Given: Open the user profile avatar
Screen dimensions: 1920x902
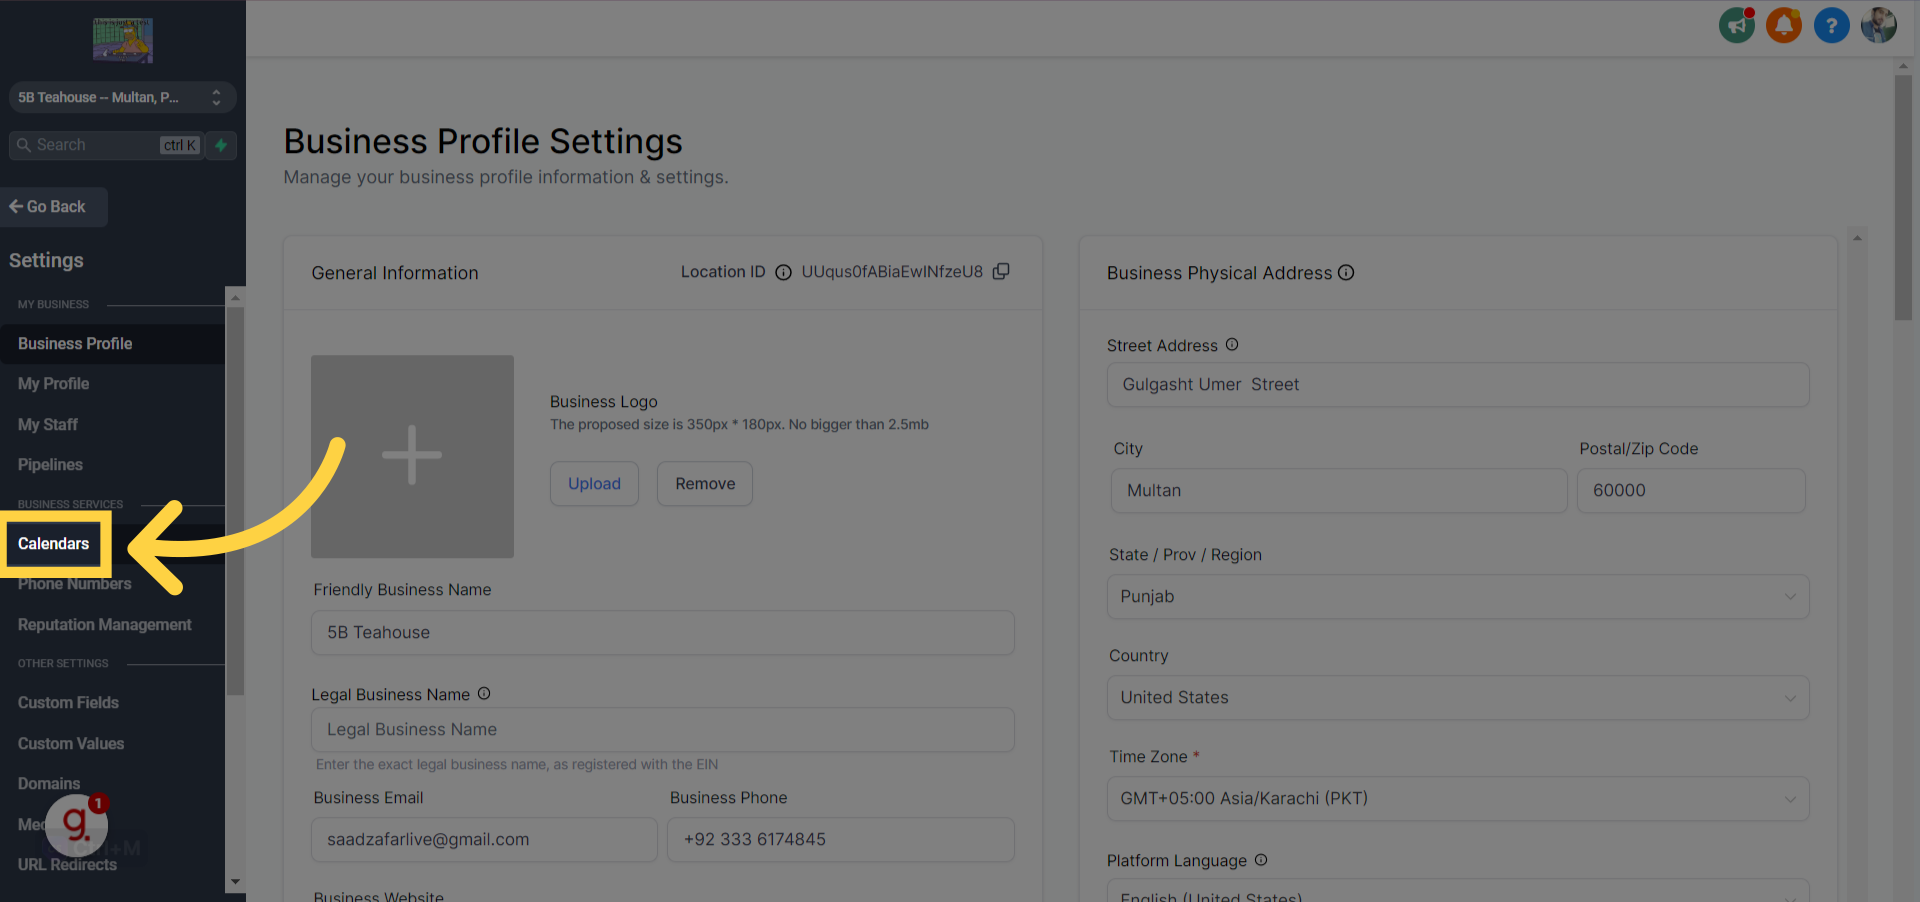Looking at the screenshot, I should tap(1879, 25).
